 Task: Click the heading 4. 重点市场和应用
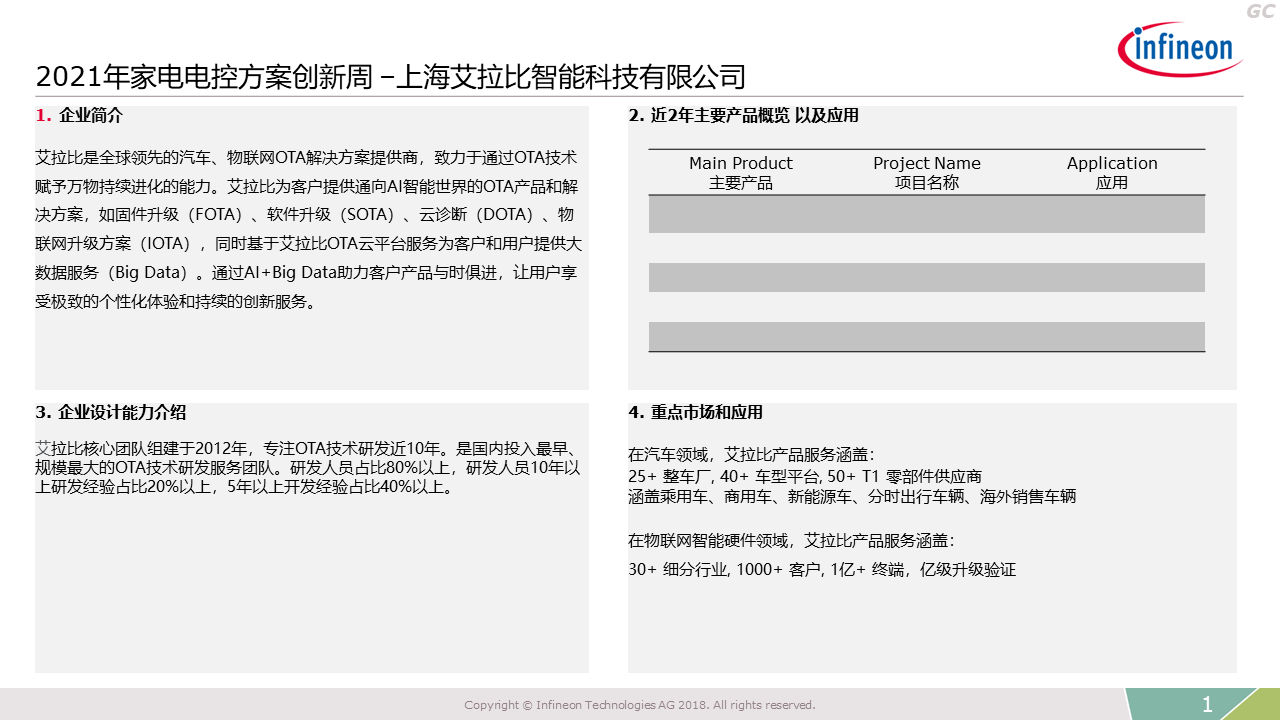pos(696,413)
